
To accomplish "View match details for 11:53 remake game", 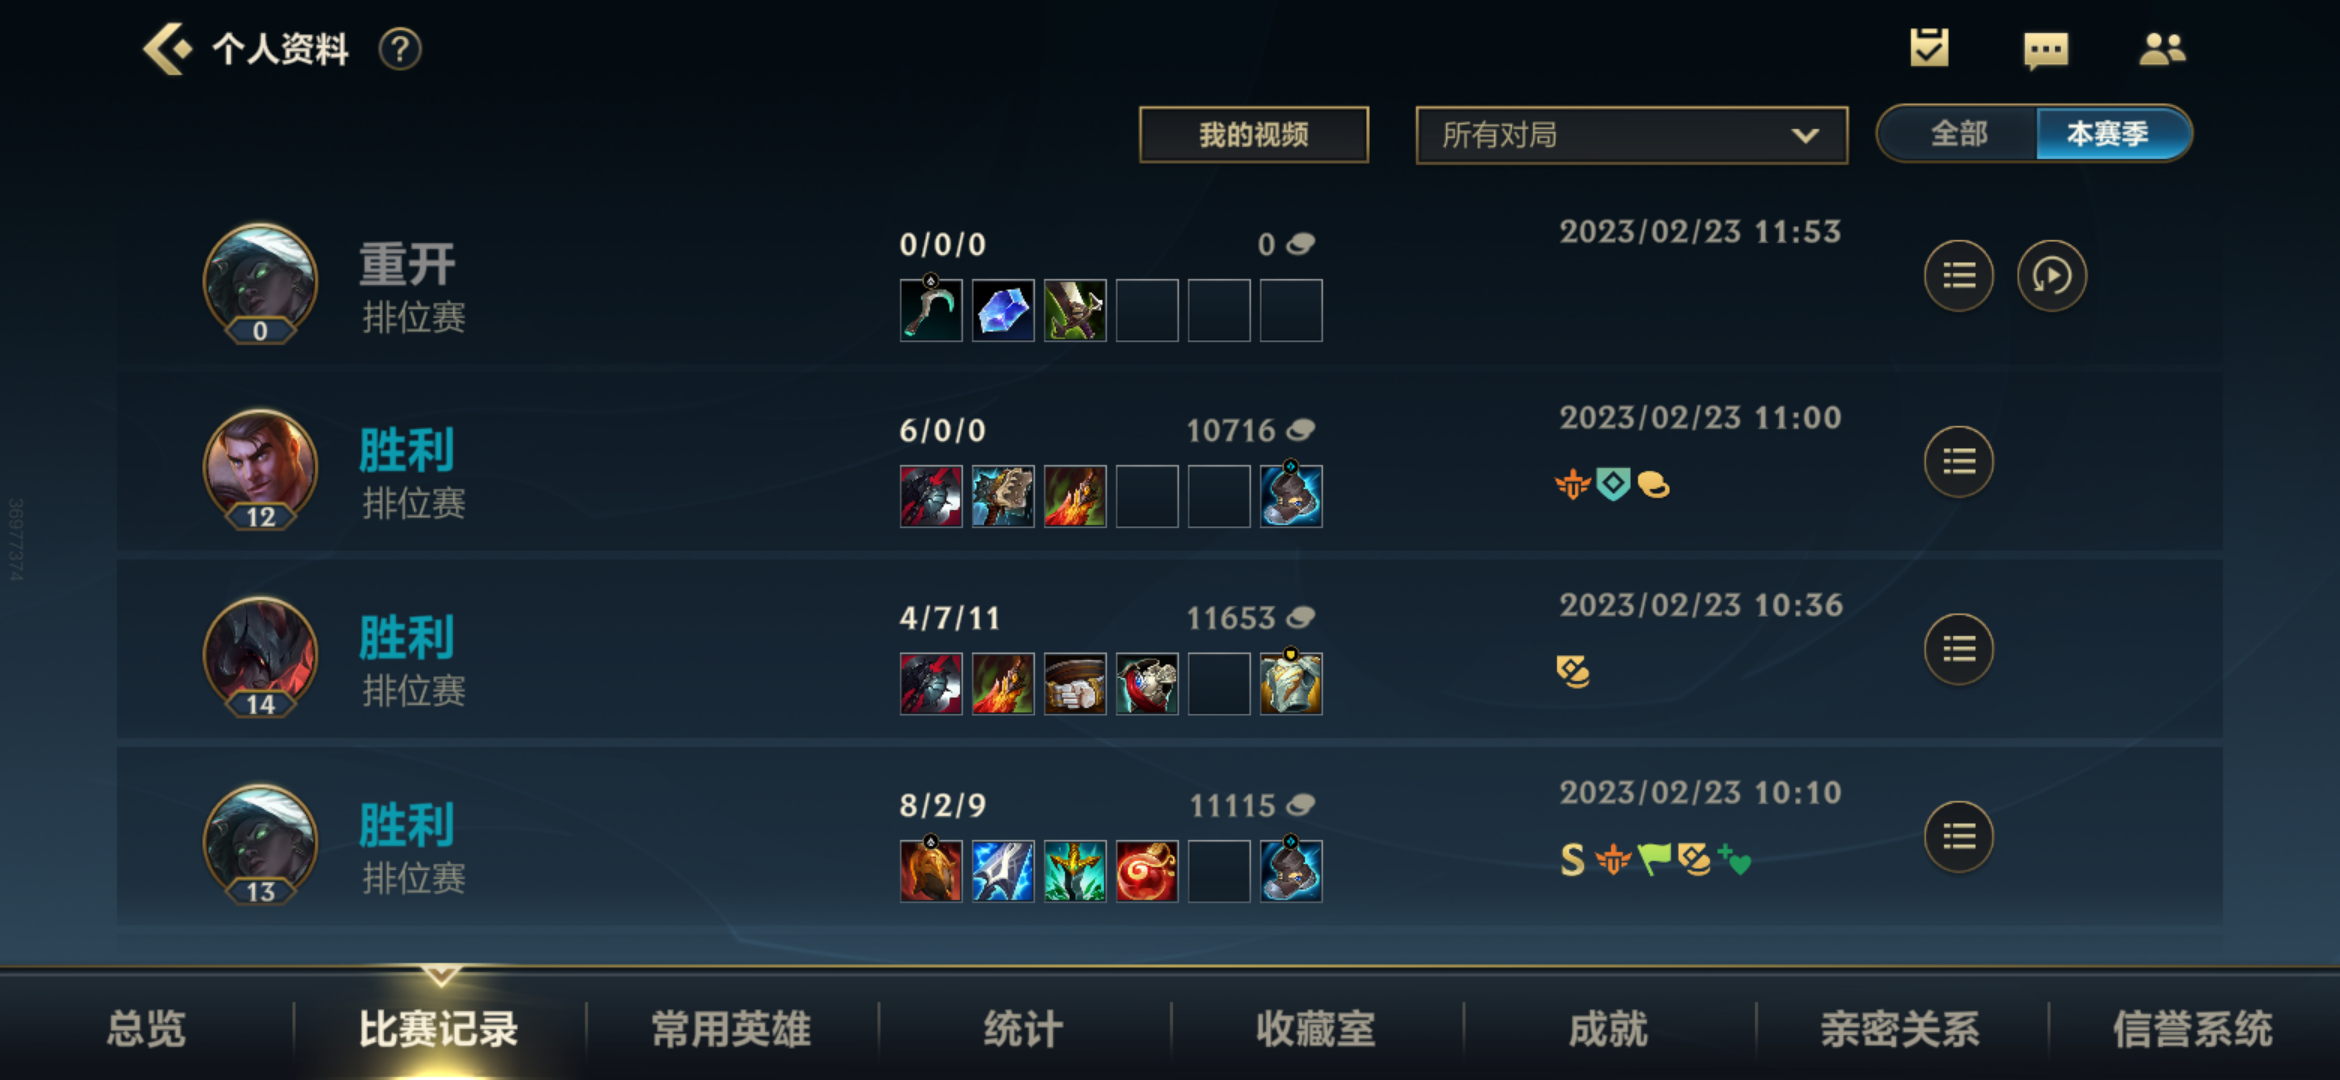I will (1958, 276).
